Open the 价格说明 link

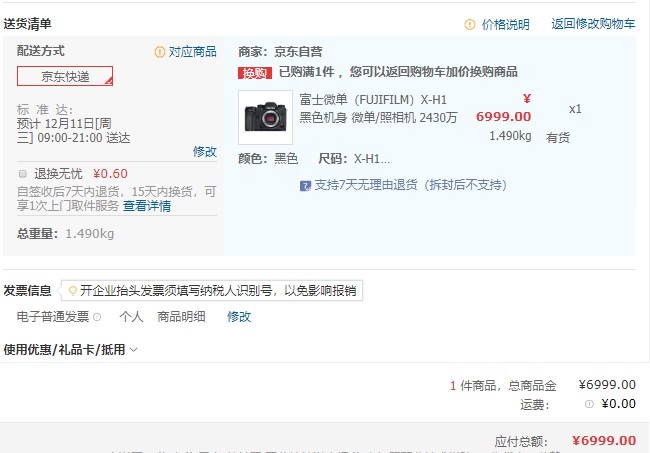[505, 24]
